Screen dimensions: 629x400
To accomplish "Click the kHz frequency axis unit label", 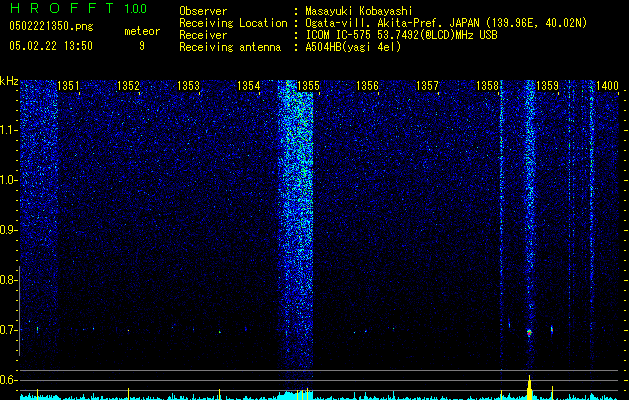I will pos(9,81).
